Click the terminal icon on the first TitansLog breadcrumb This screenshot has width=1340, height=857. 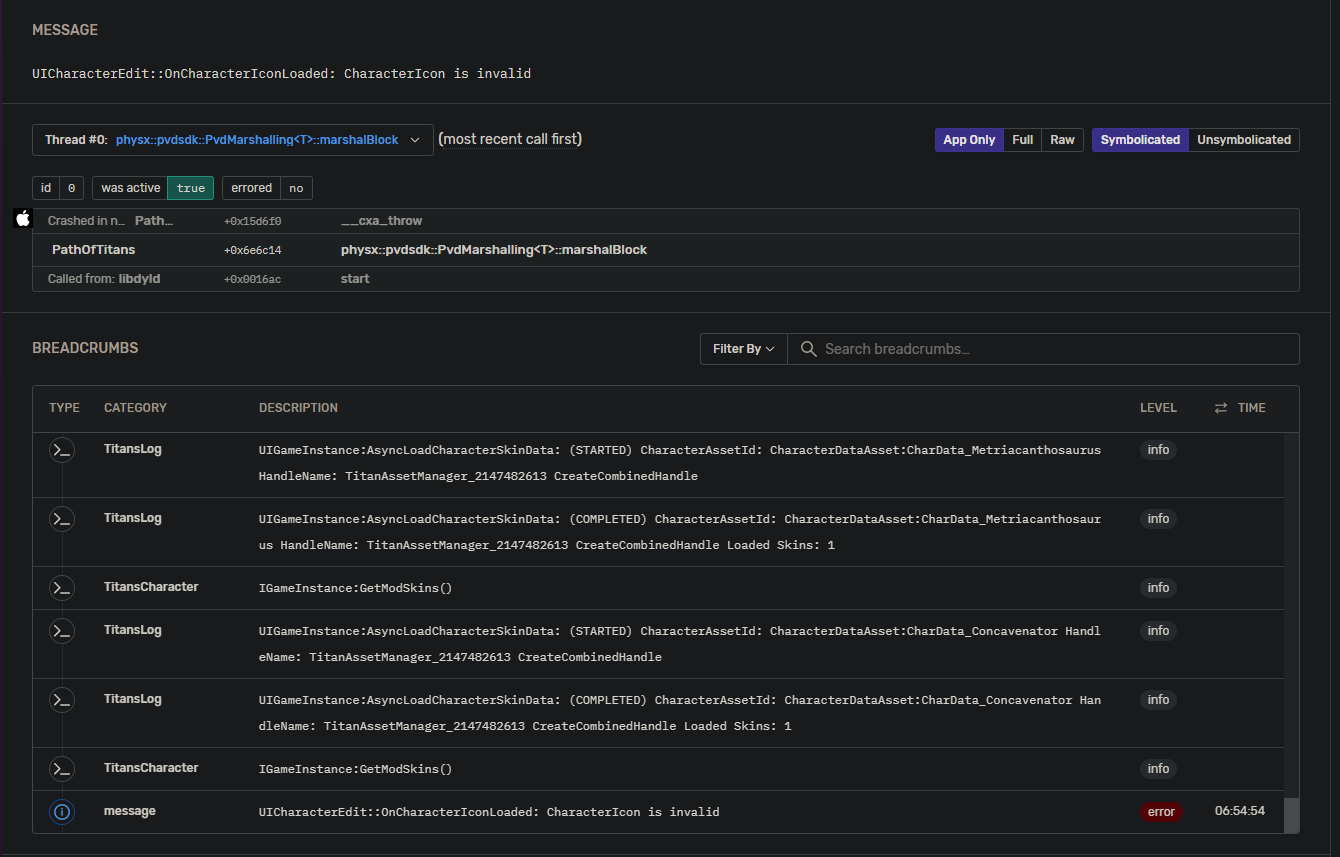[62, 450]
